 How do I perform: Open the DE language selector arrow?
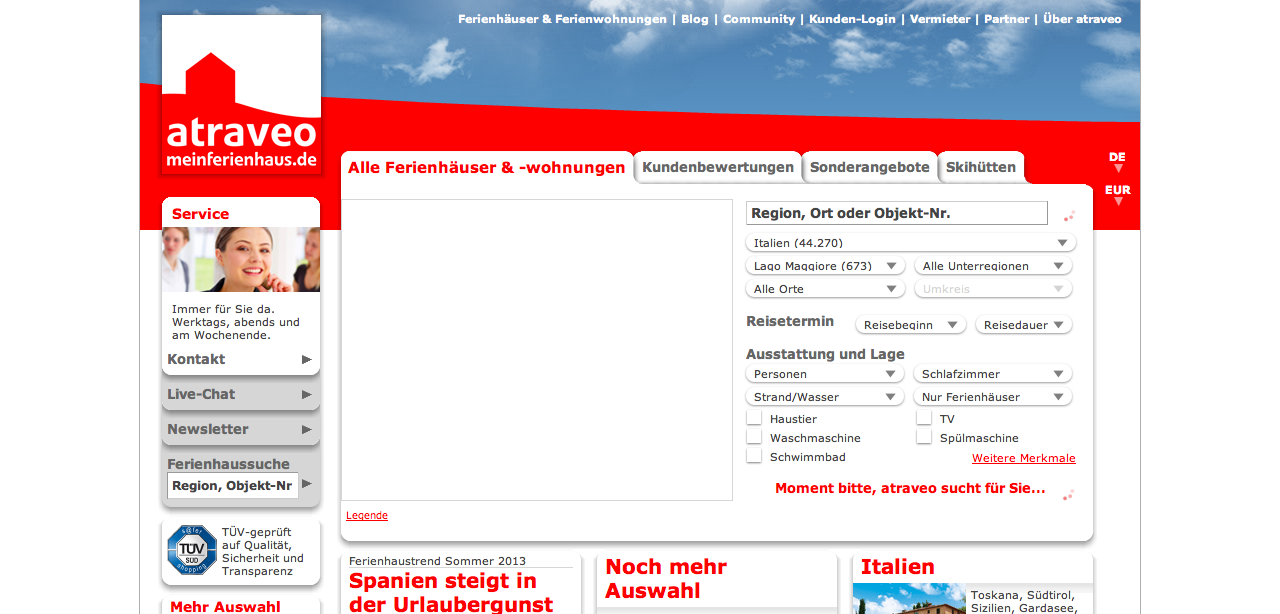1118,168
